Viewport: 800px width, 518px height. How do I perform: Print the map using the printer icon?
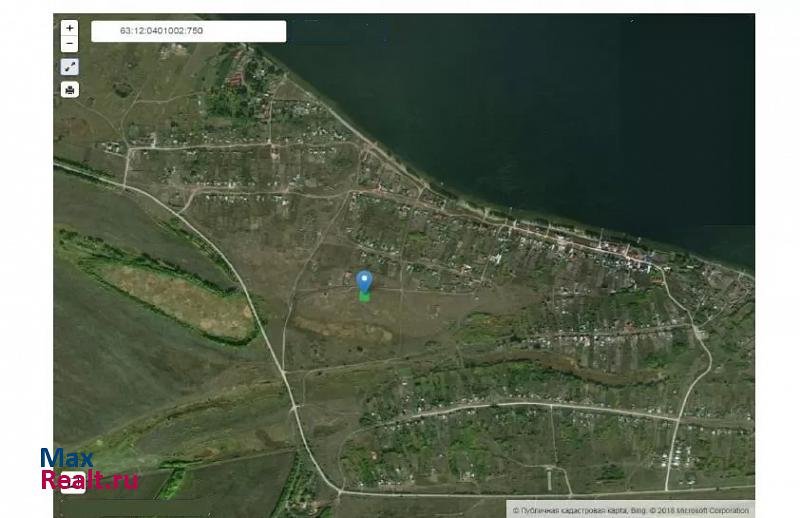click(x=69, y=89)
